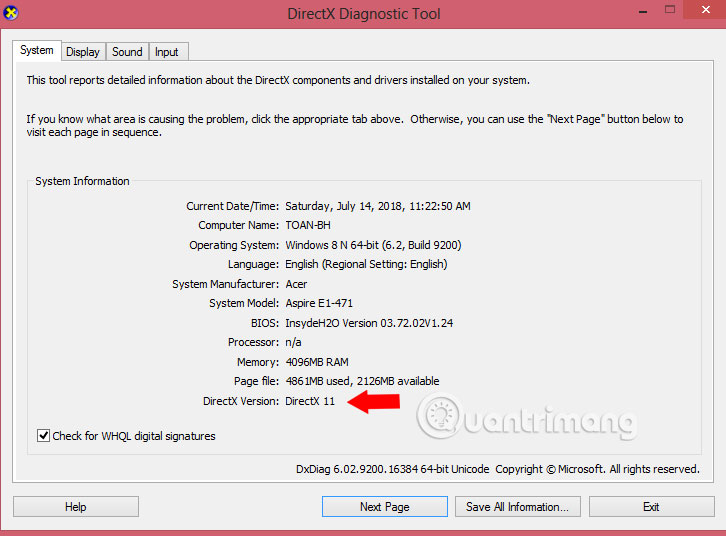Click the 'Copyright © Microsoft. All rights reserved.' text
Image resolution: width=726 pixels, height=536 pixels.
(597, 469)
